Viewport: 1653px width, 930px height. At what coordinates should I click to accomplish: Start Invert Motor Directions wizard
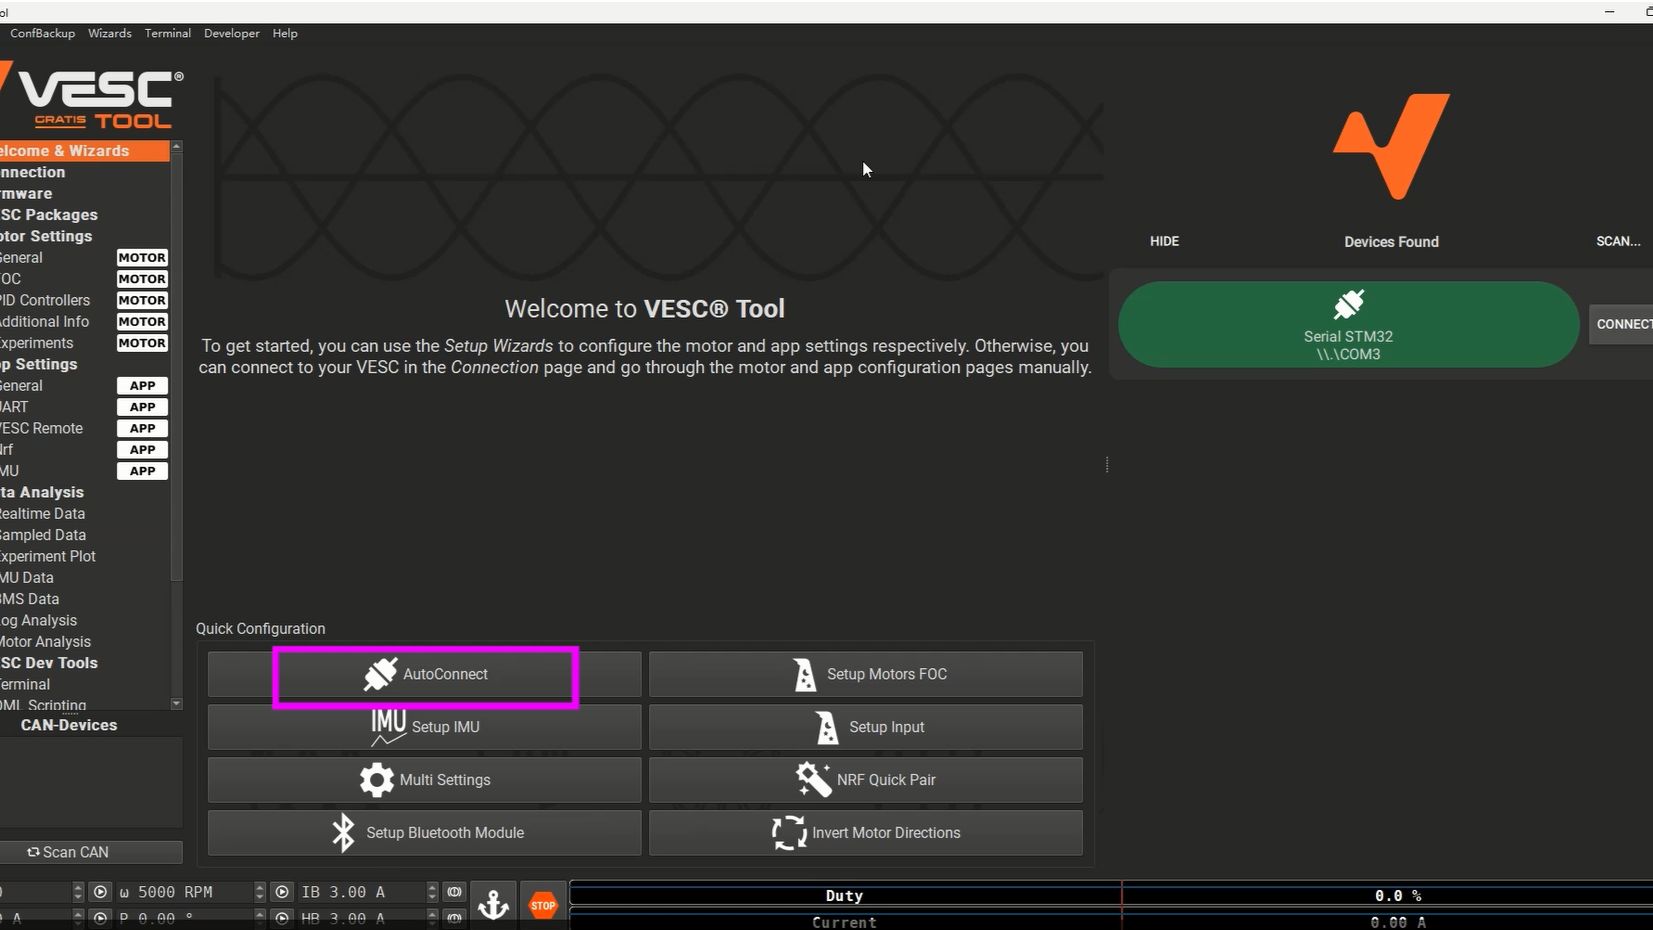point(865,832)
